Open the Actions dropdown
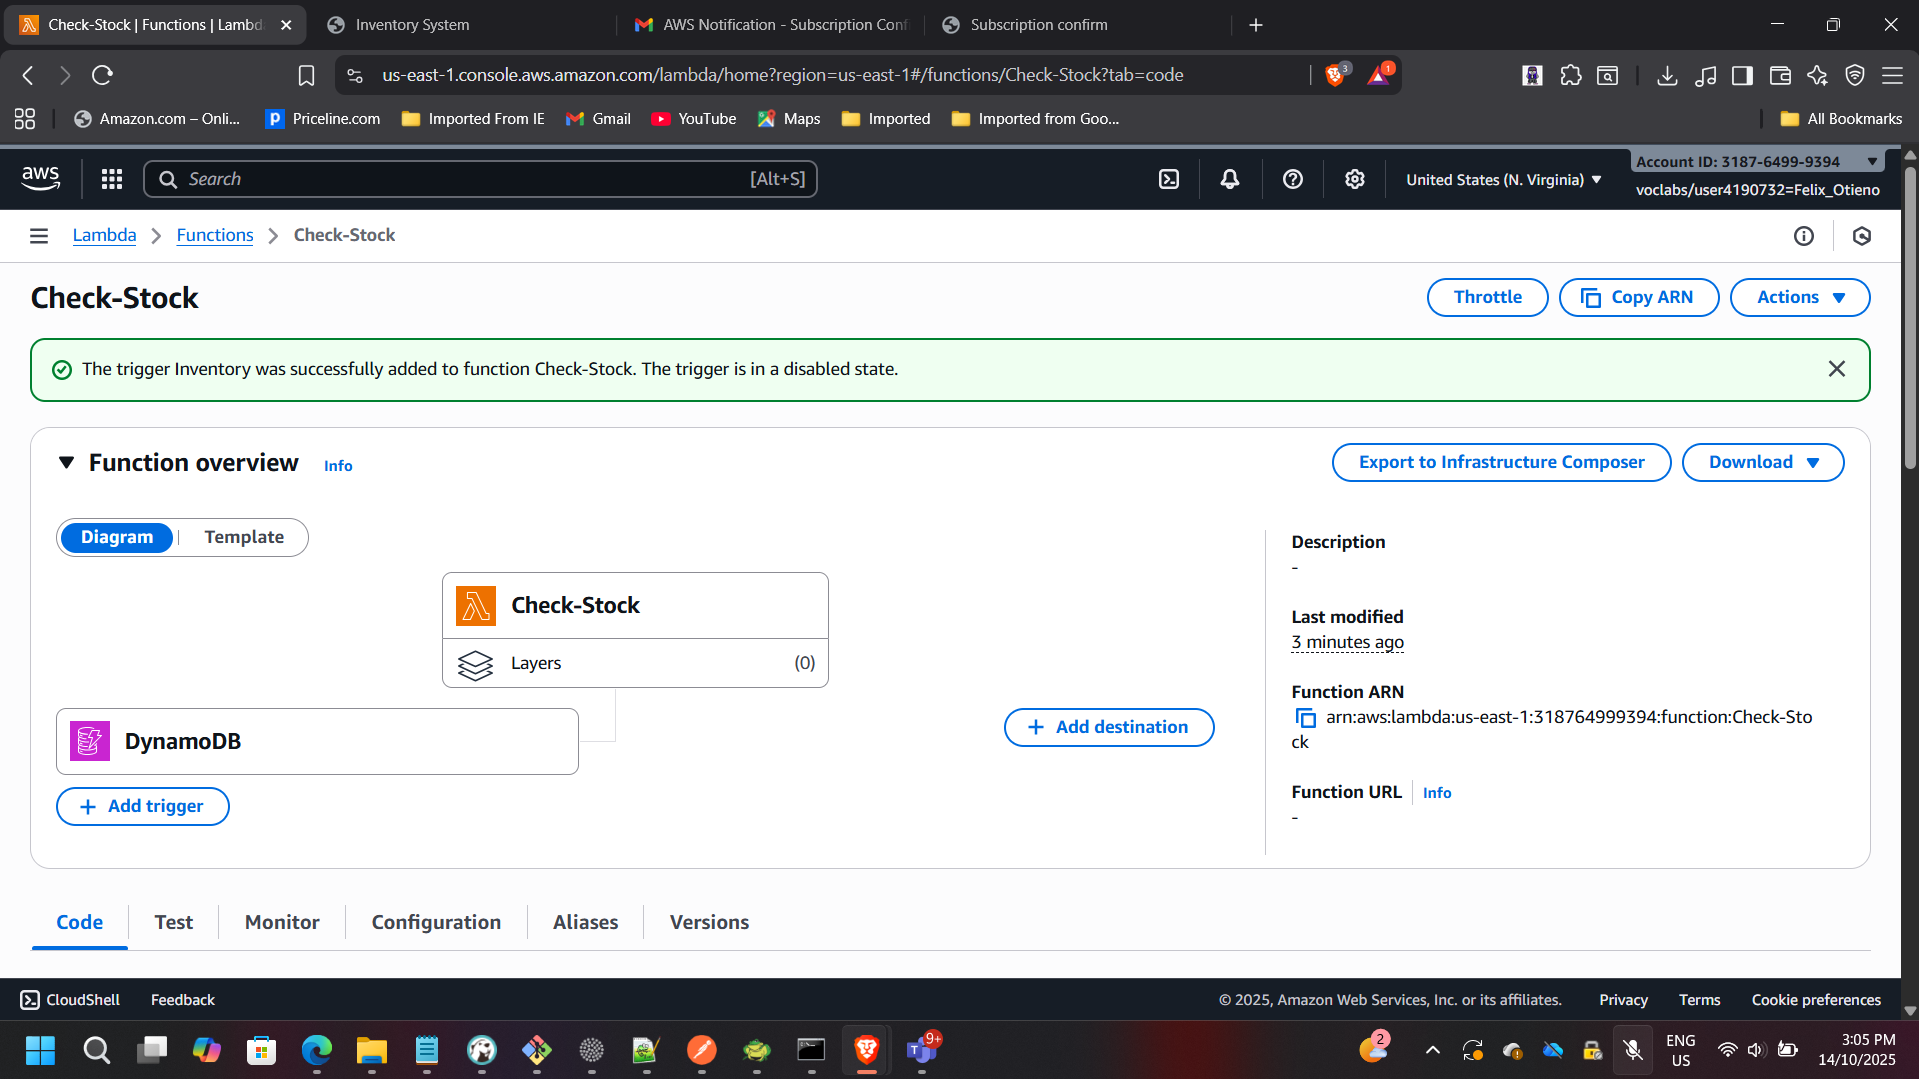The height and width of the screenshot is (1079, 1919). click(x=1798, y=297)
